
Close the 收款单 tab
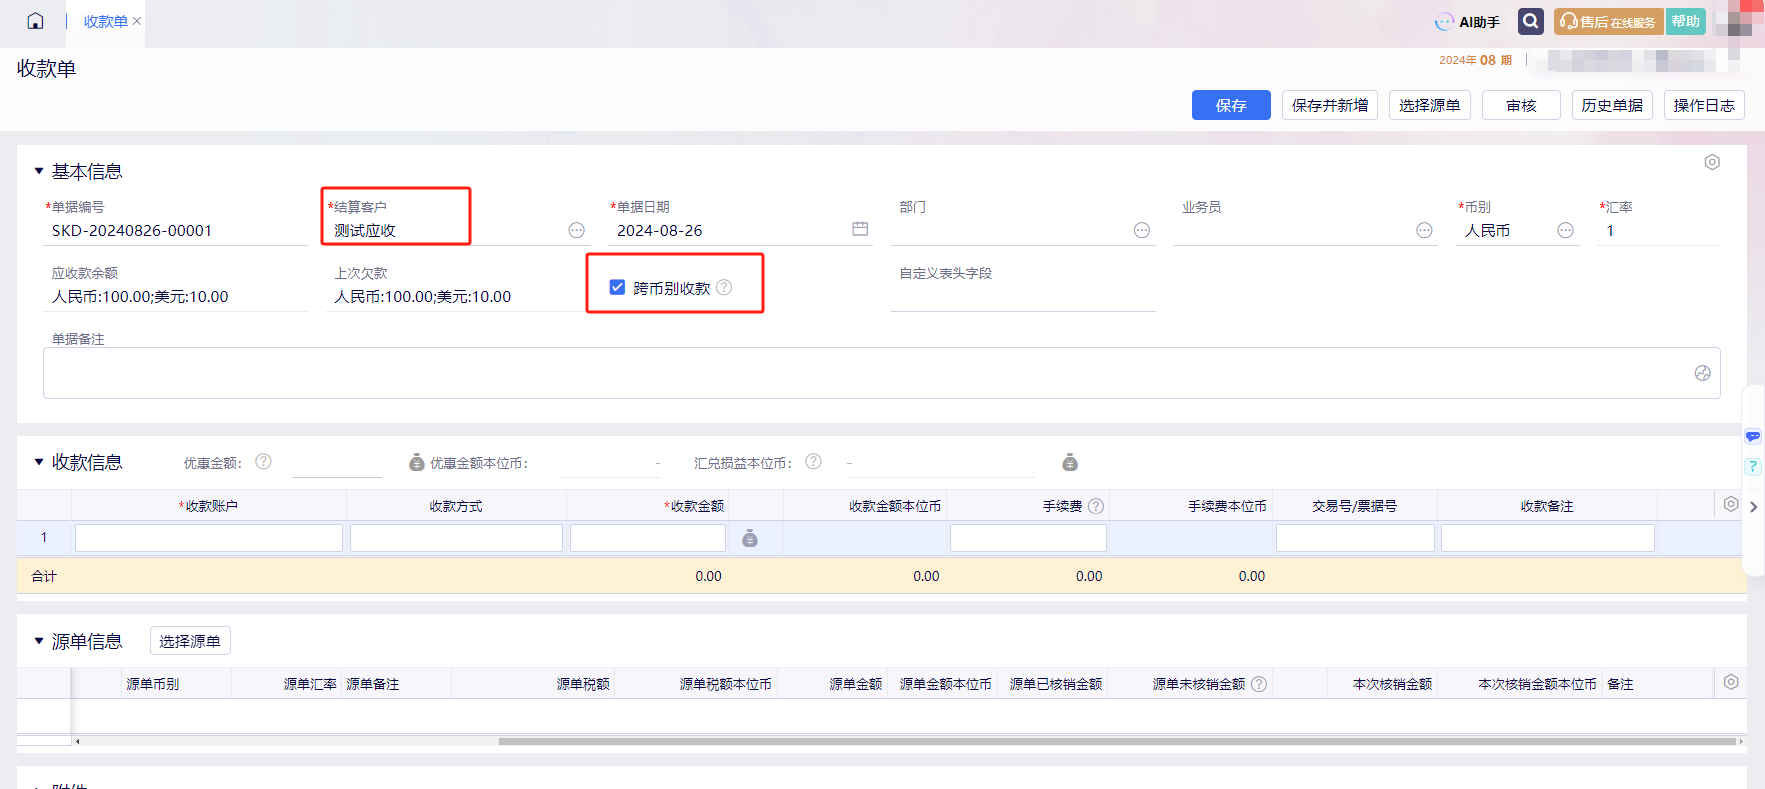pyautogui.click(x=137, y=21)
